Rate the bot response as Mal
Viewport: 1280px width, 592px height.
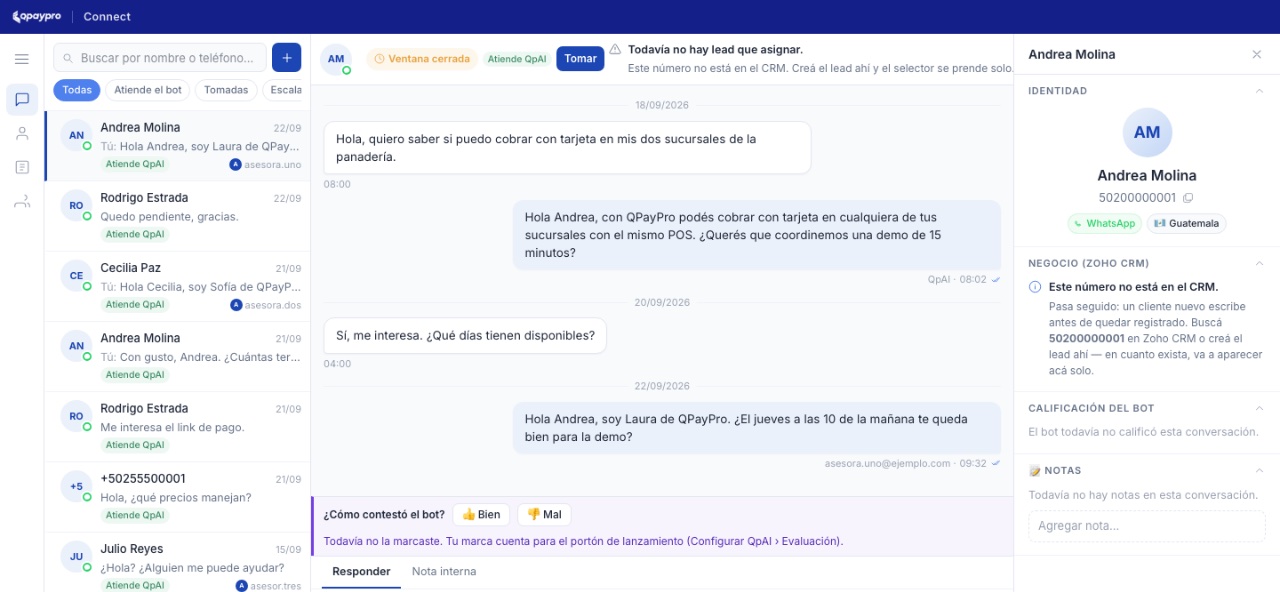pos(544,515)
